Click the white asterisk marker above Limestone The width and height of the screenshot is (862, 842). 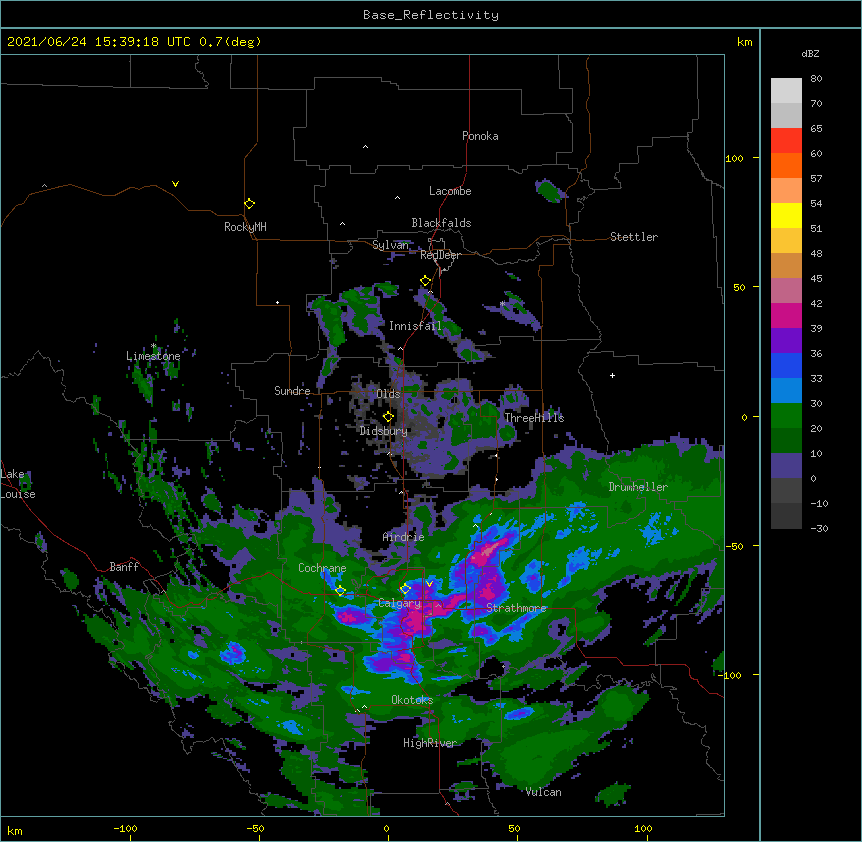pos(153,346)
